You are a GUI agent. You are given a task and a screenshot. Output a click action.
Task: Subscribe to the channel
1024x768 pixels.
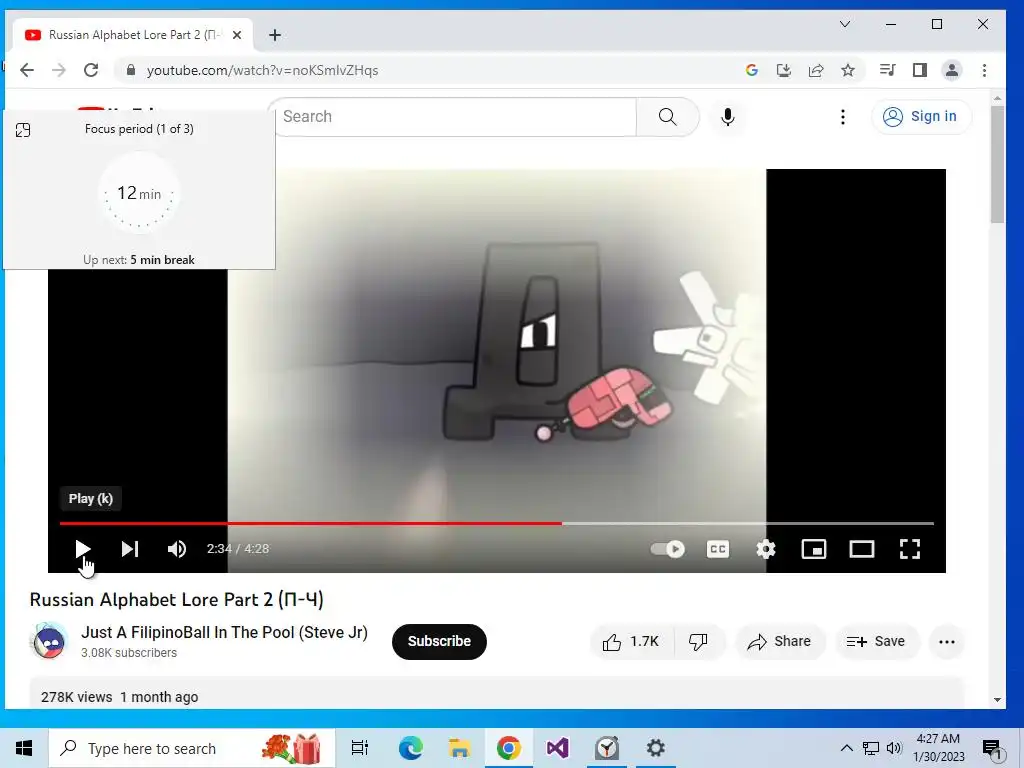point(439,641)
